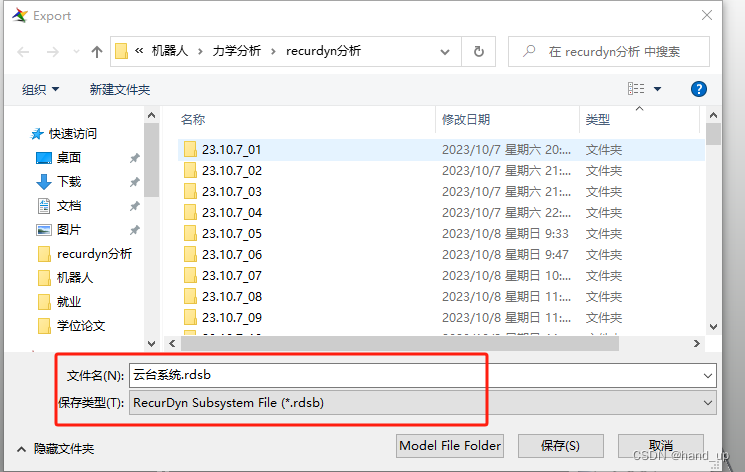Image resolution: width=745 pixels, height=472 pixels.
Task: Click the 文件名 input field
Action: (422, 375)
